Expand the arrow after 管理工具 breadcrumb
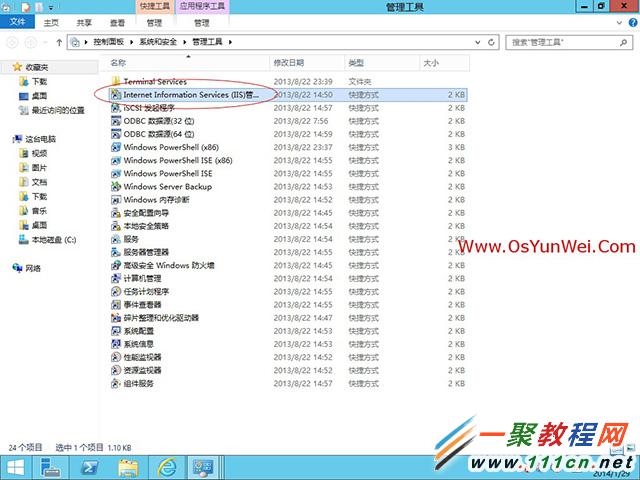This screenshot has width=640, height=480. point(230,42)
